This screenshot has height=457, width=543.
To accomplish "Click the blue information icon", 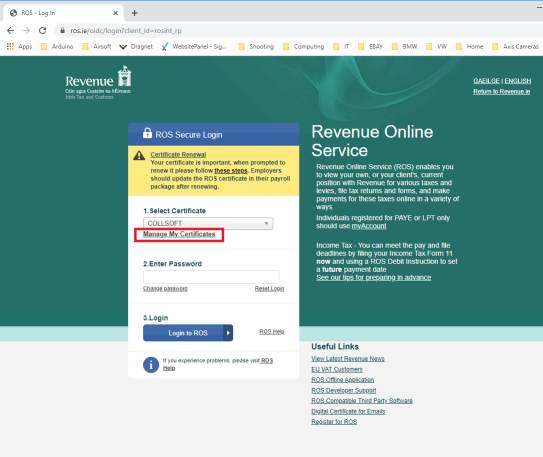I will [151, 365].
